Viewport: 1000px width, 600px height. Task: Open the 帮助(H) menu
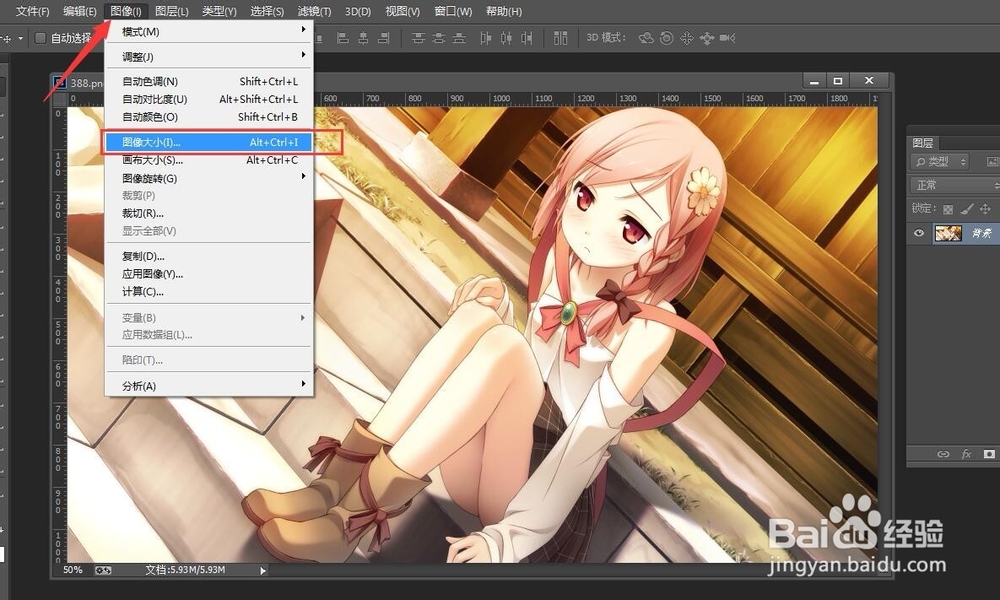pos(504,11)
